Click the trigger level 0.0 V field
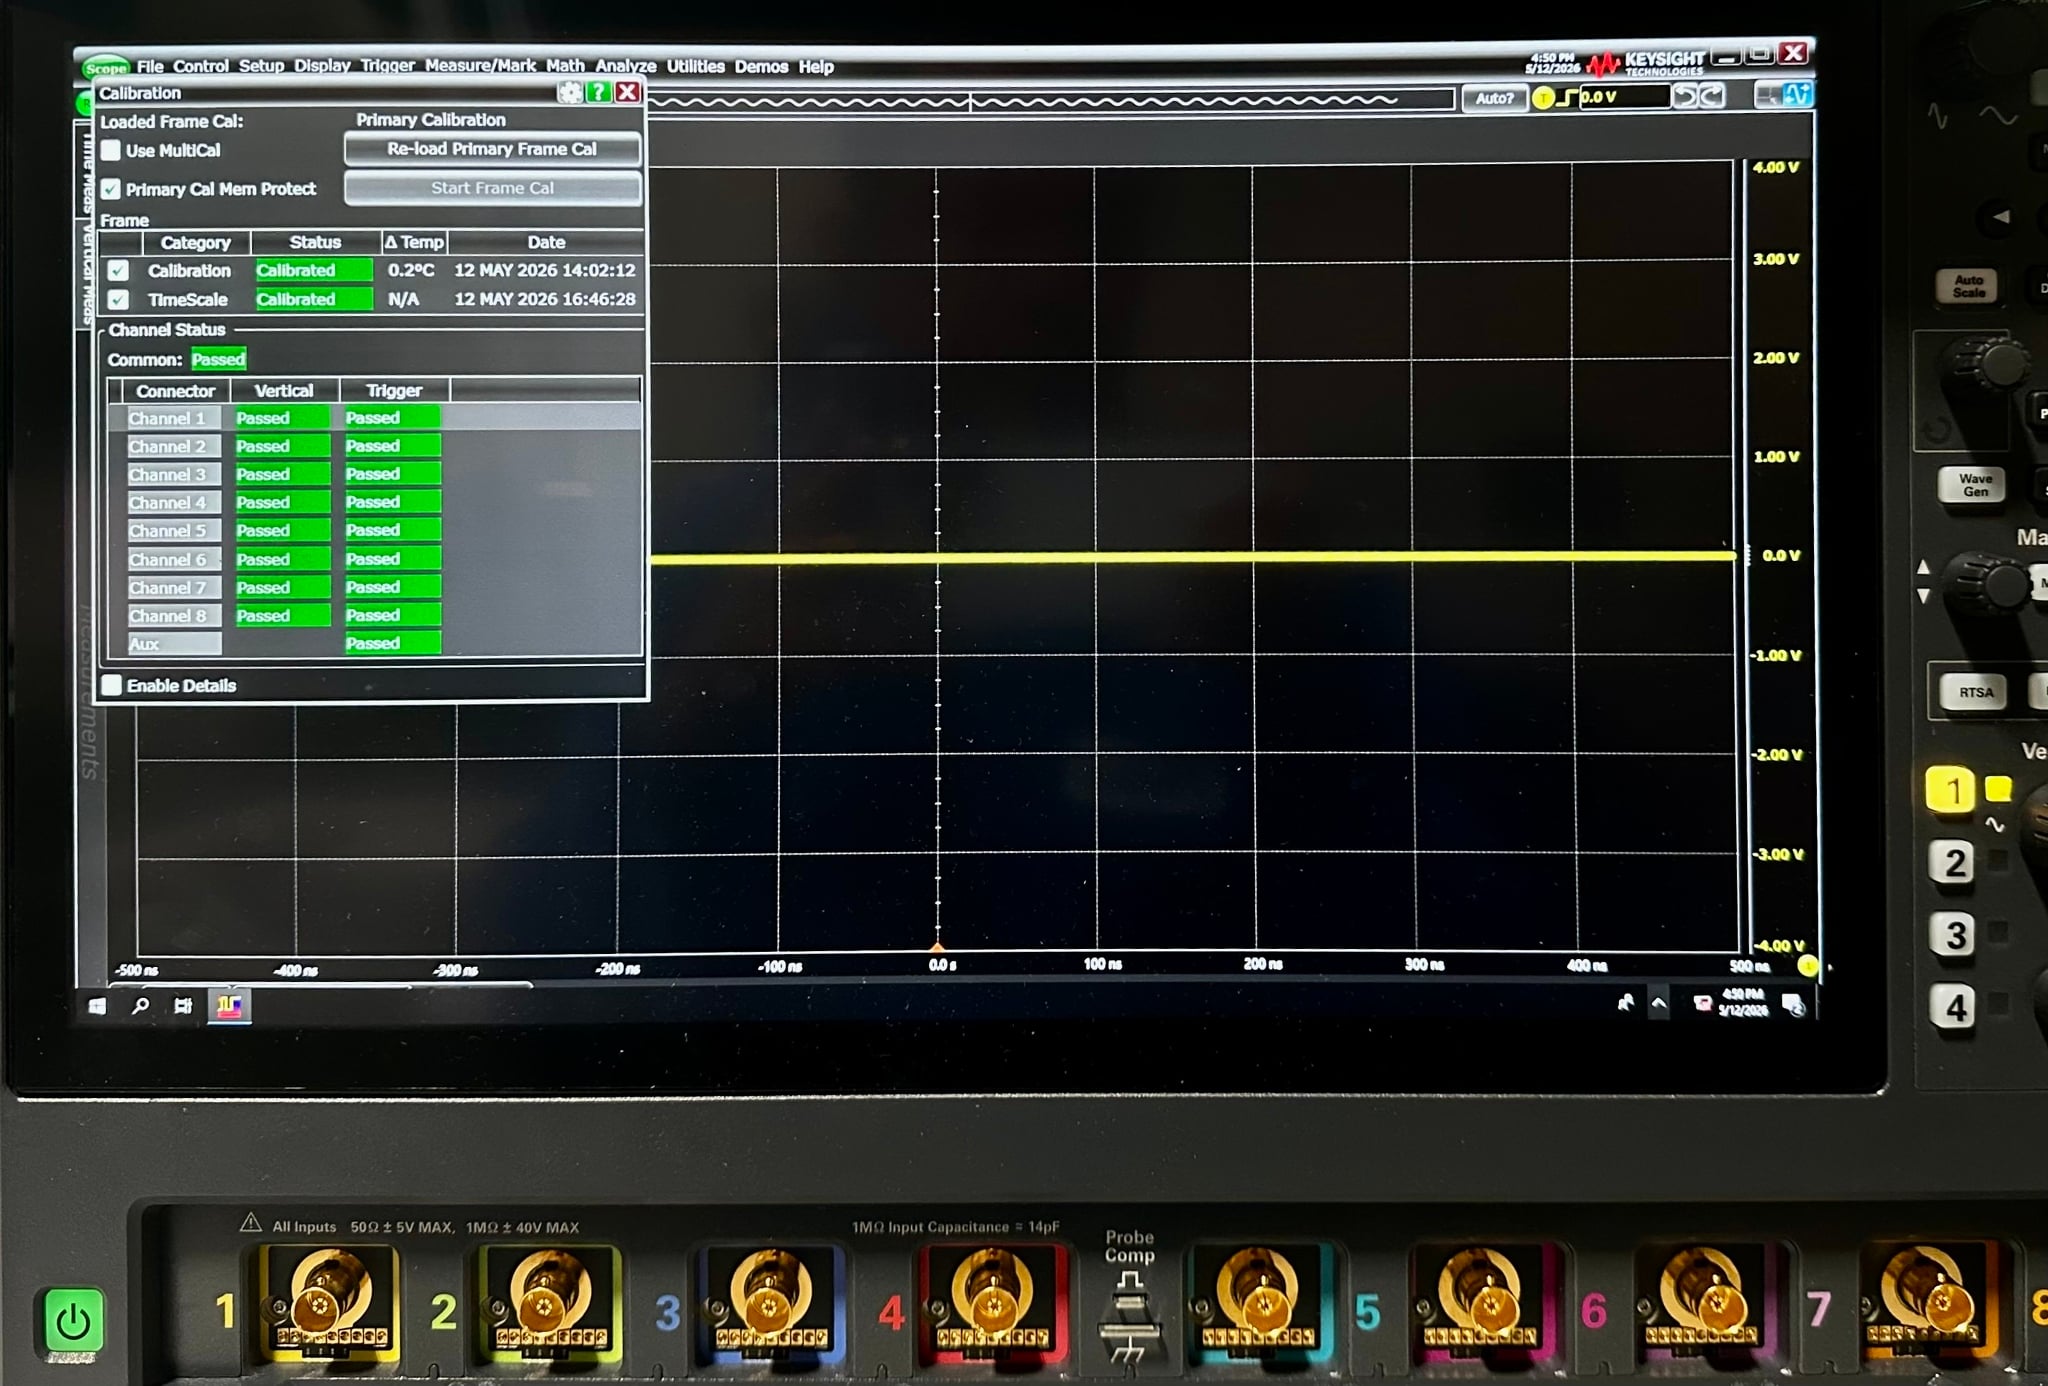 (x=1624, y=97)
